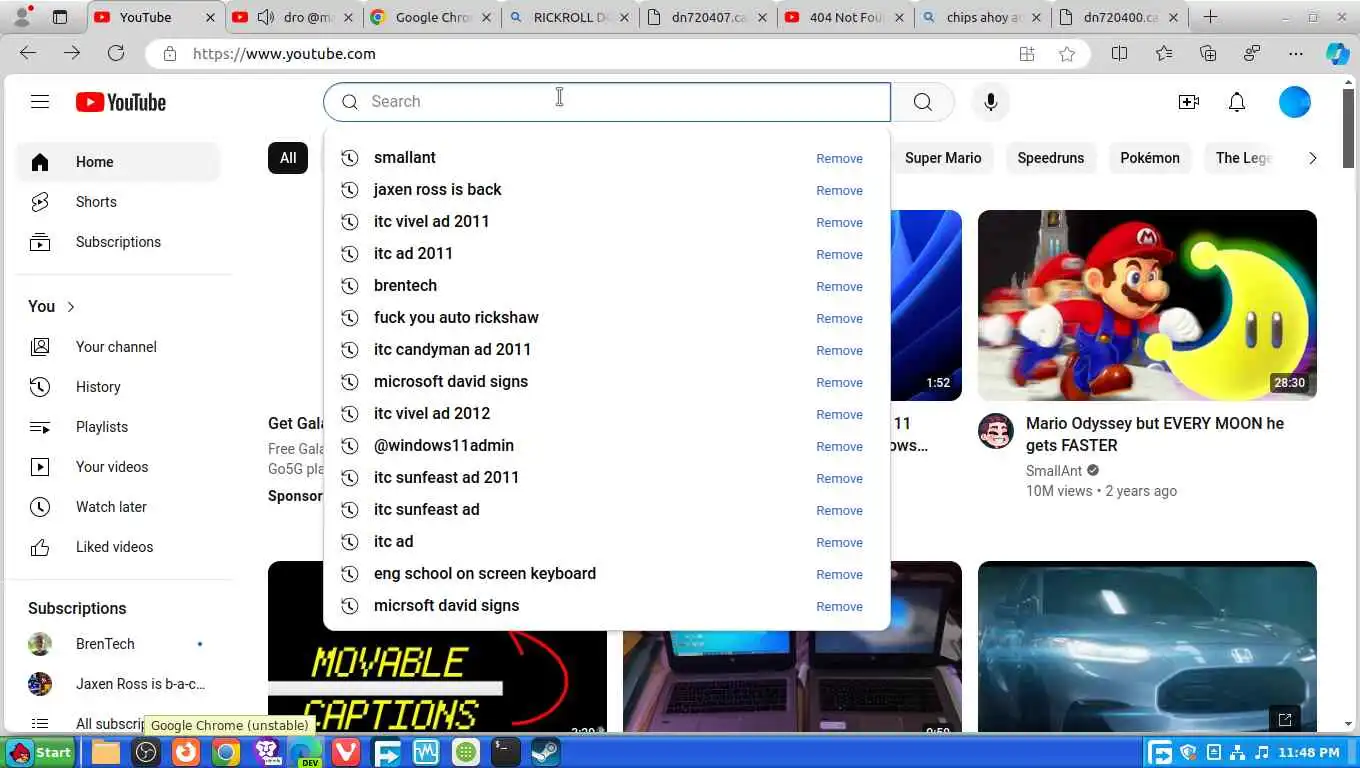Click the Start button
This screenshot has width=1360, height=768.
pos(40,752)
